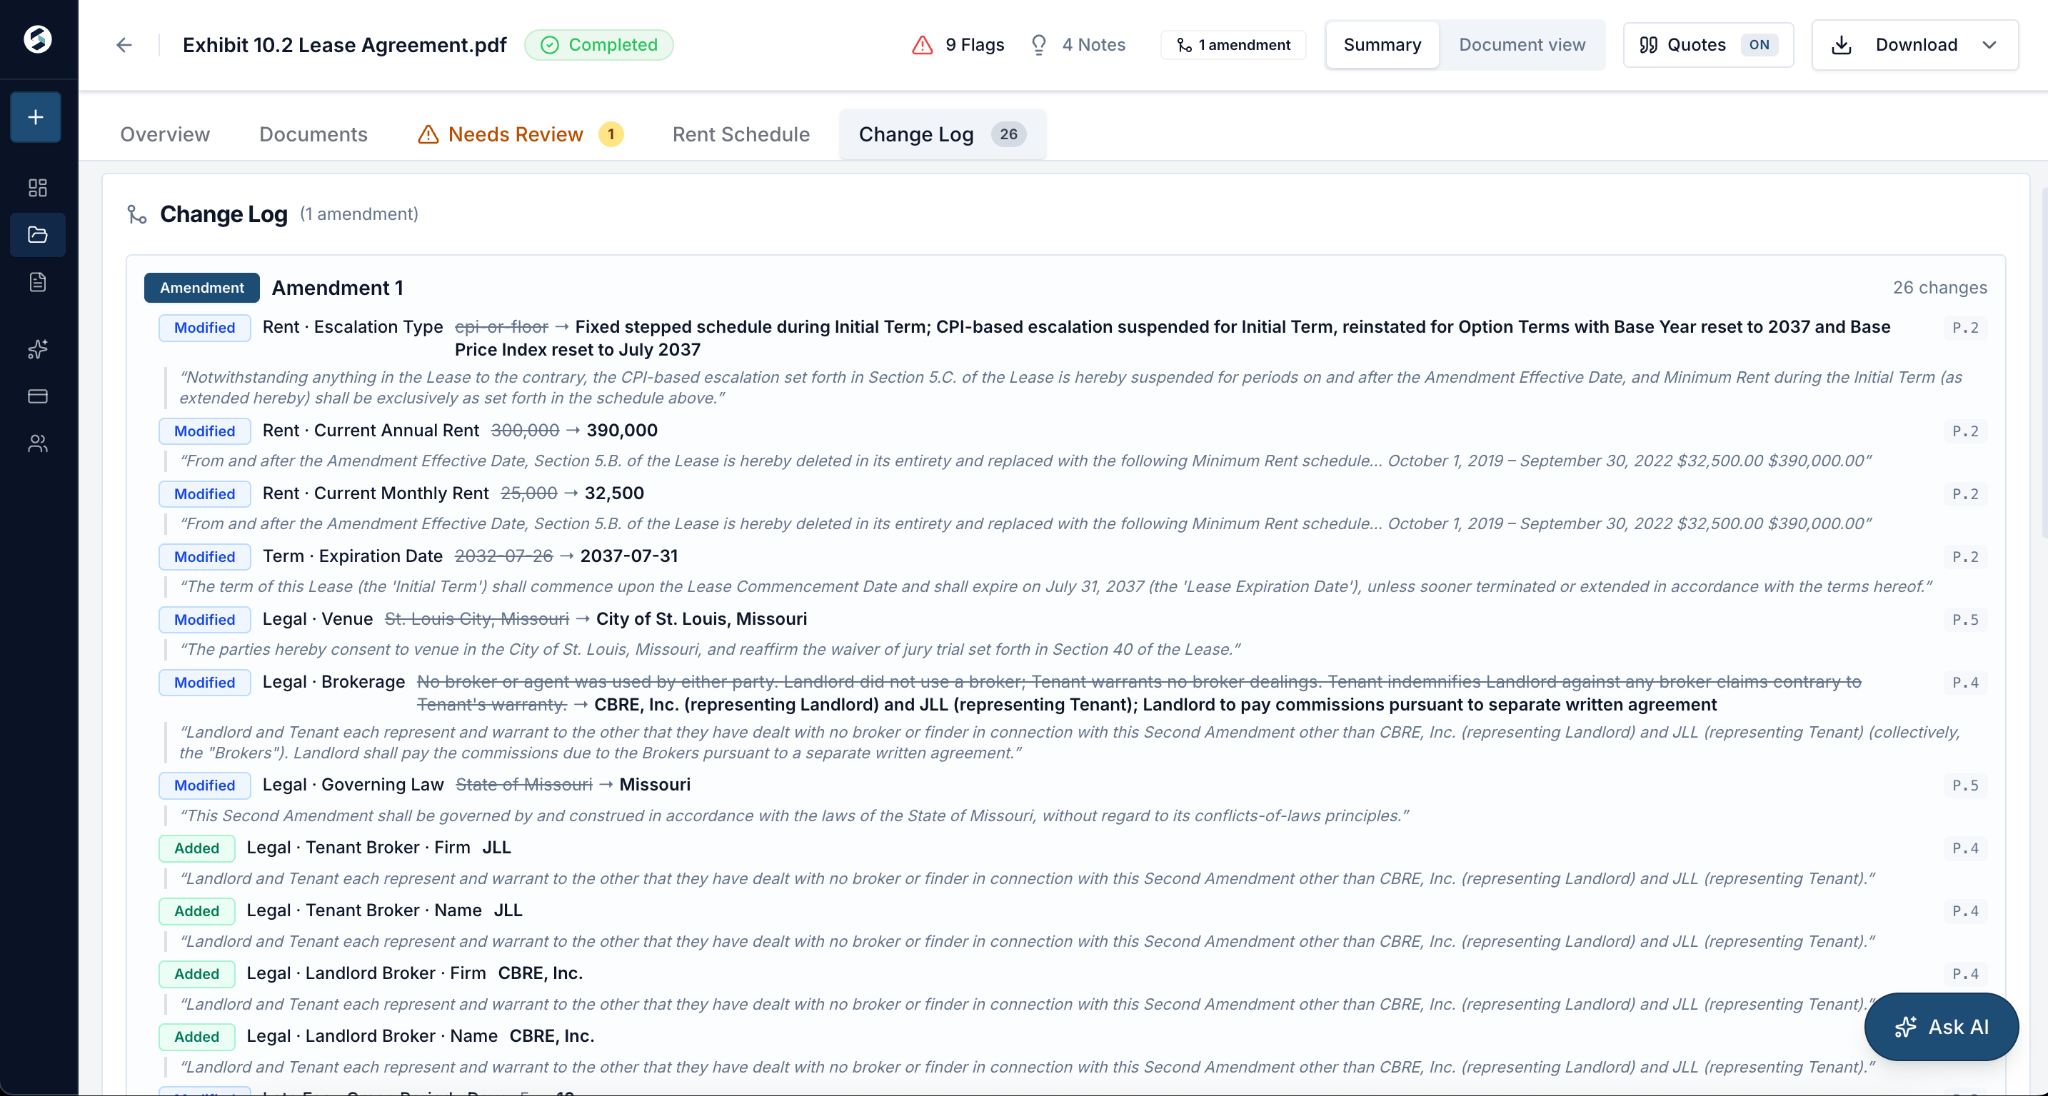Click the 26 changes count text

1940,288
